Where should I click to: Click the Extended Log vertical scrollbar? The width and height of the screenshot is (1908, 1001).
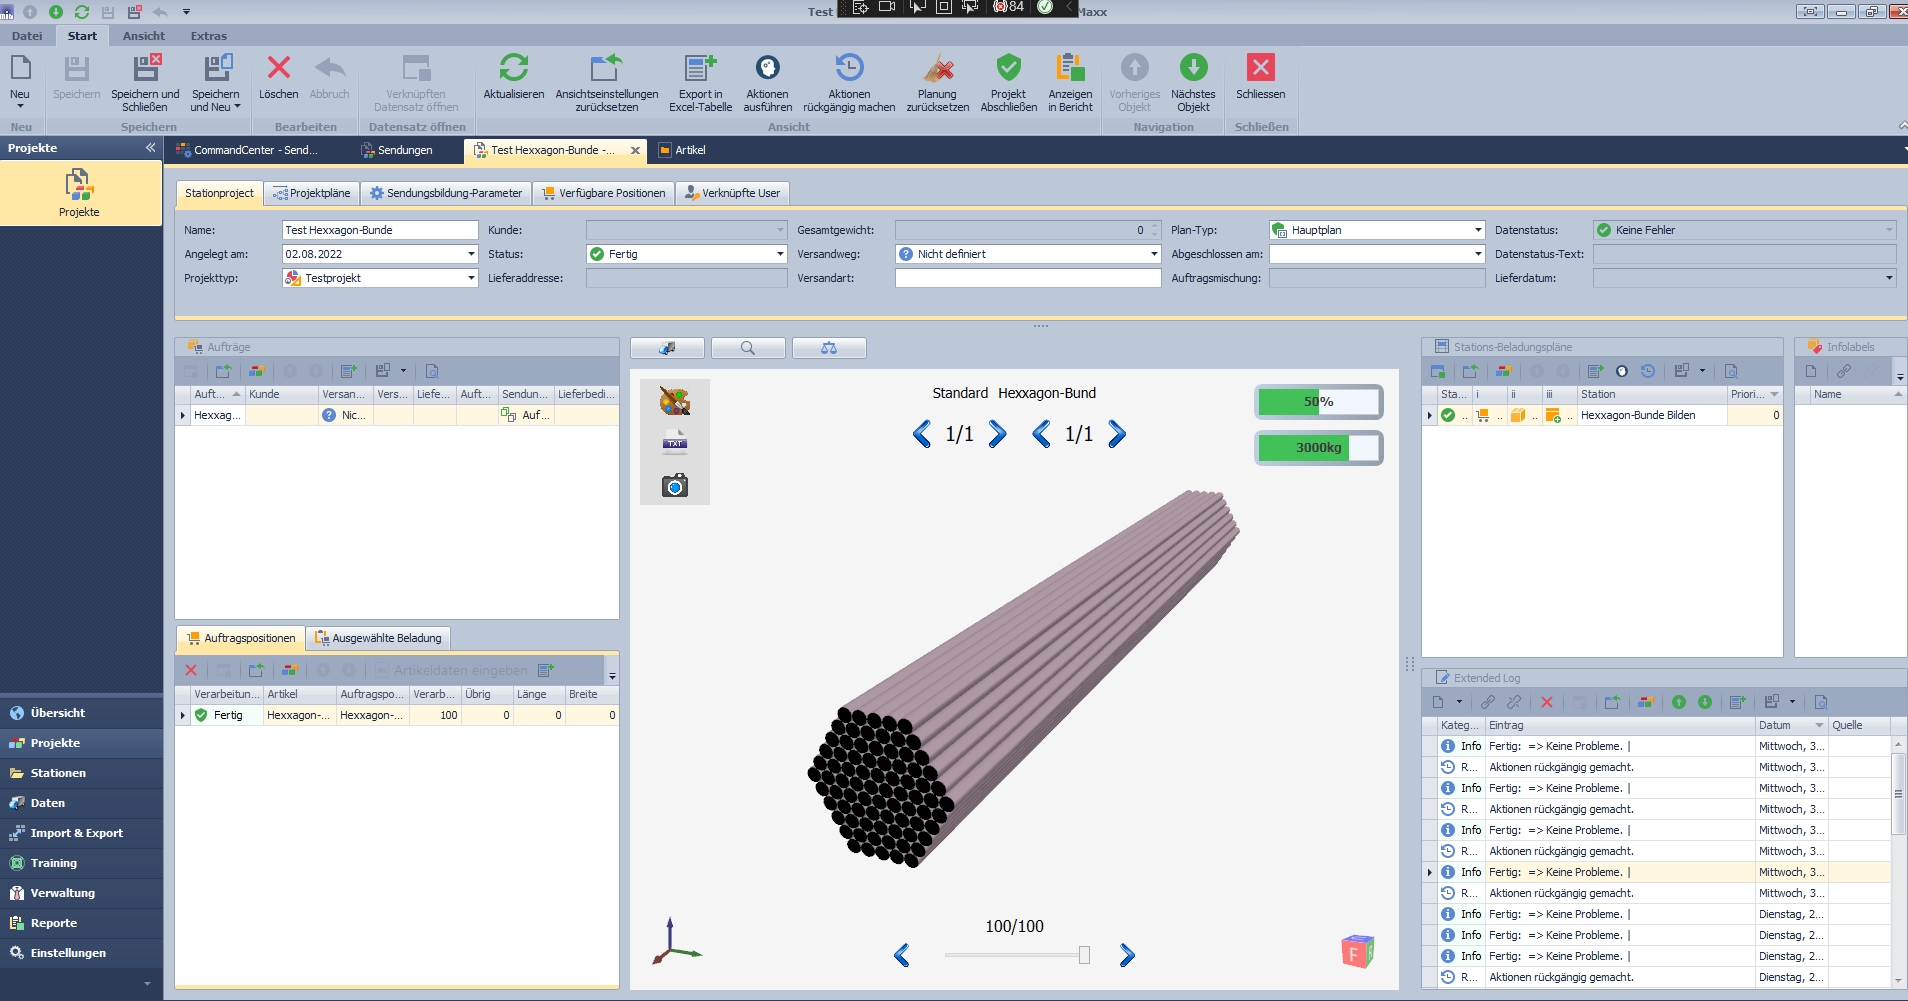(1898, 794)
